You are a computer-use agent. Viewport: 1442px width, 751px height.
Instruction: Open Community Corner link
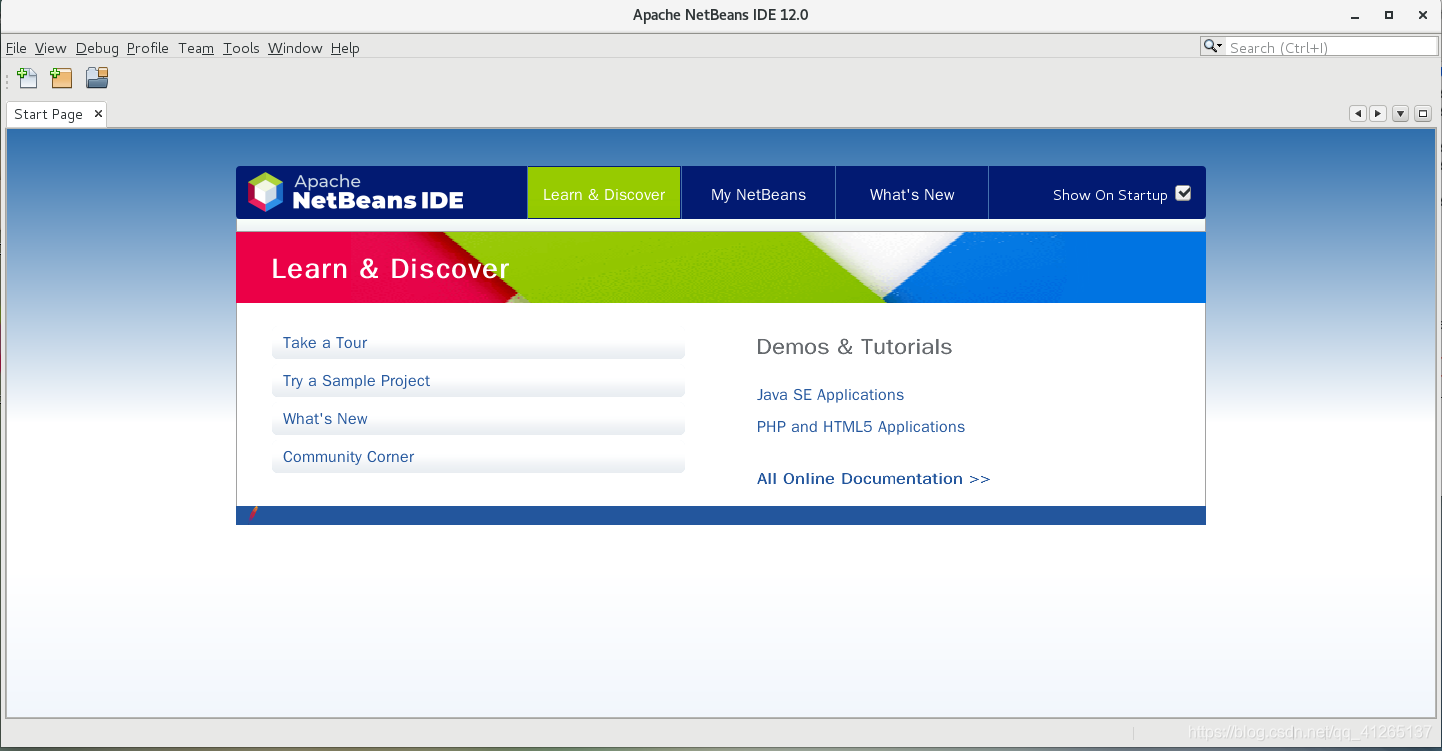click(348, 457)
